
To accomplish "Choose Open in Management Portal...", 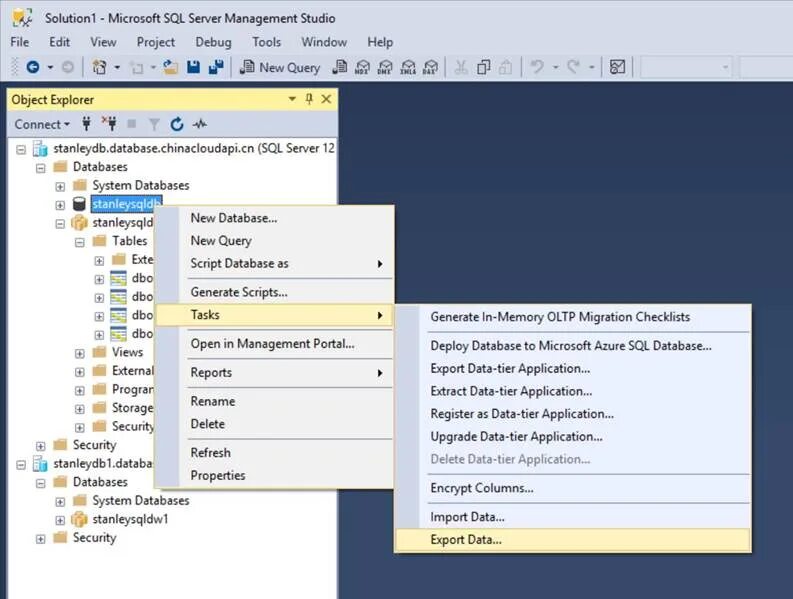I will [272, 344].
